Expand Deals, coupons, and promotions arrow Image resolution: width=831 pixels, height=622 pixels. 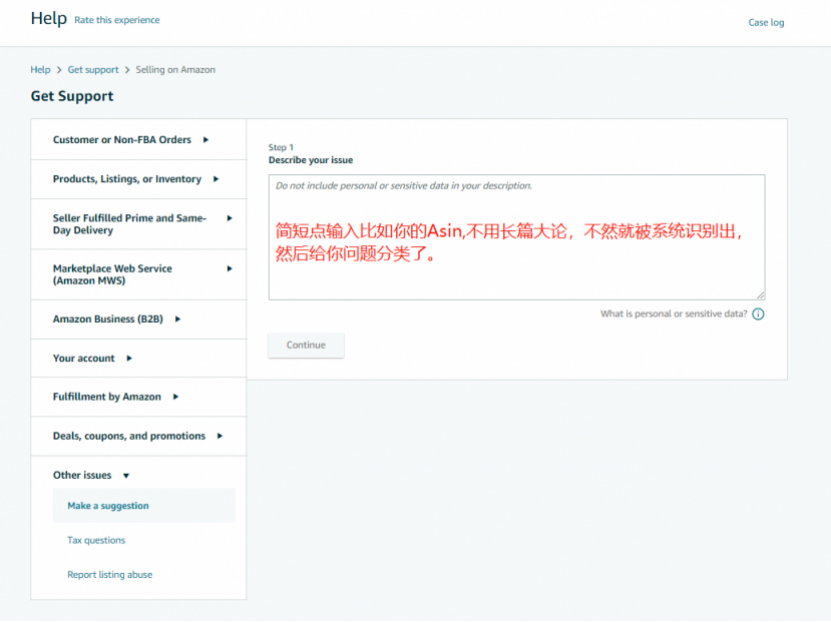pyautogui.click(x=220, y=436)
